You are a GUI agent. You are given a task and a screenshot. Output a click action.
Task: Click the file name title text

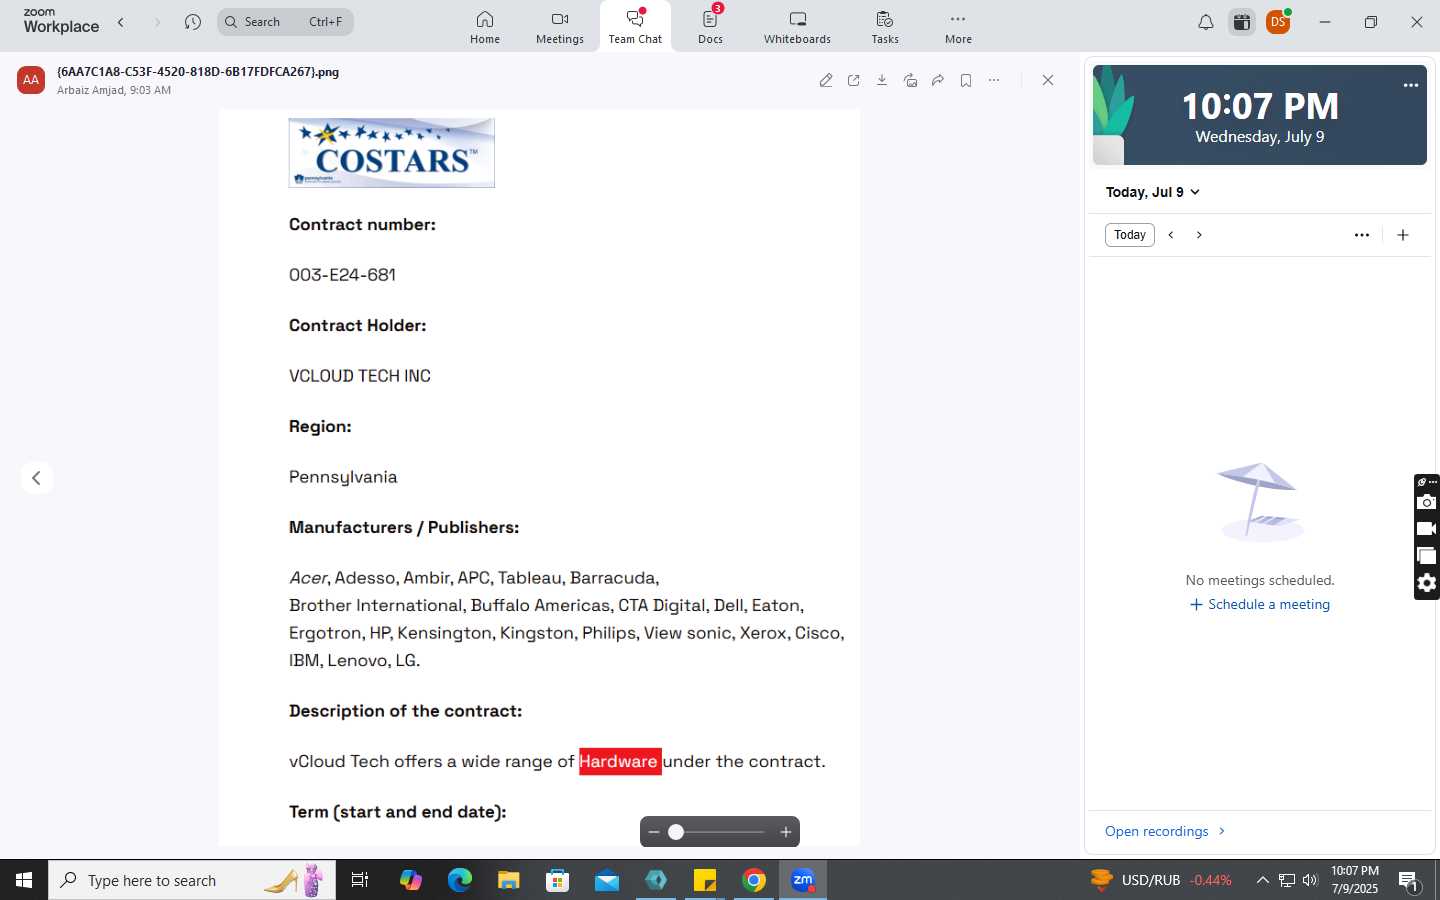pos(198,72)
